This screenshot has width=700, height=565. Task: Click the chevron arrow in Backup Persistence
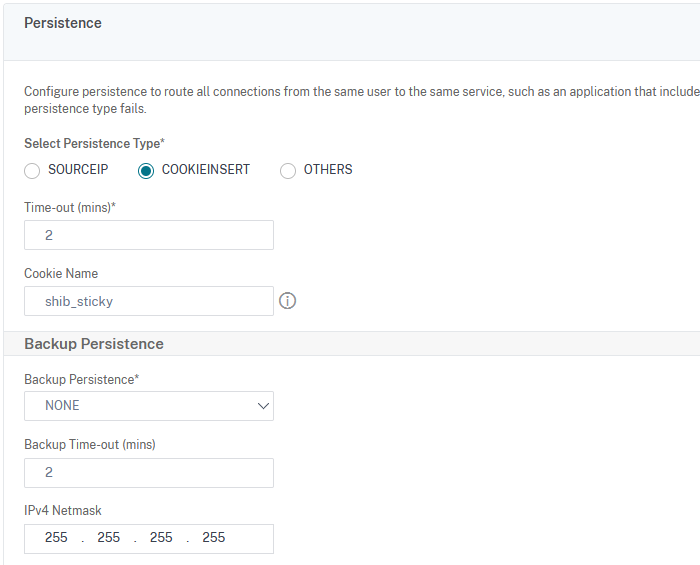click(x=263, y=406)
